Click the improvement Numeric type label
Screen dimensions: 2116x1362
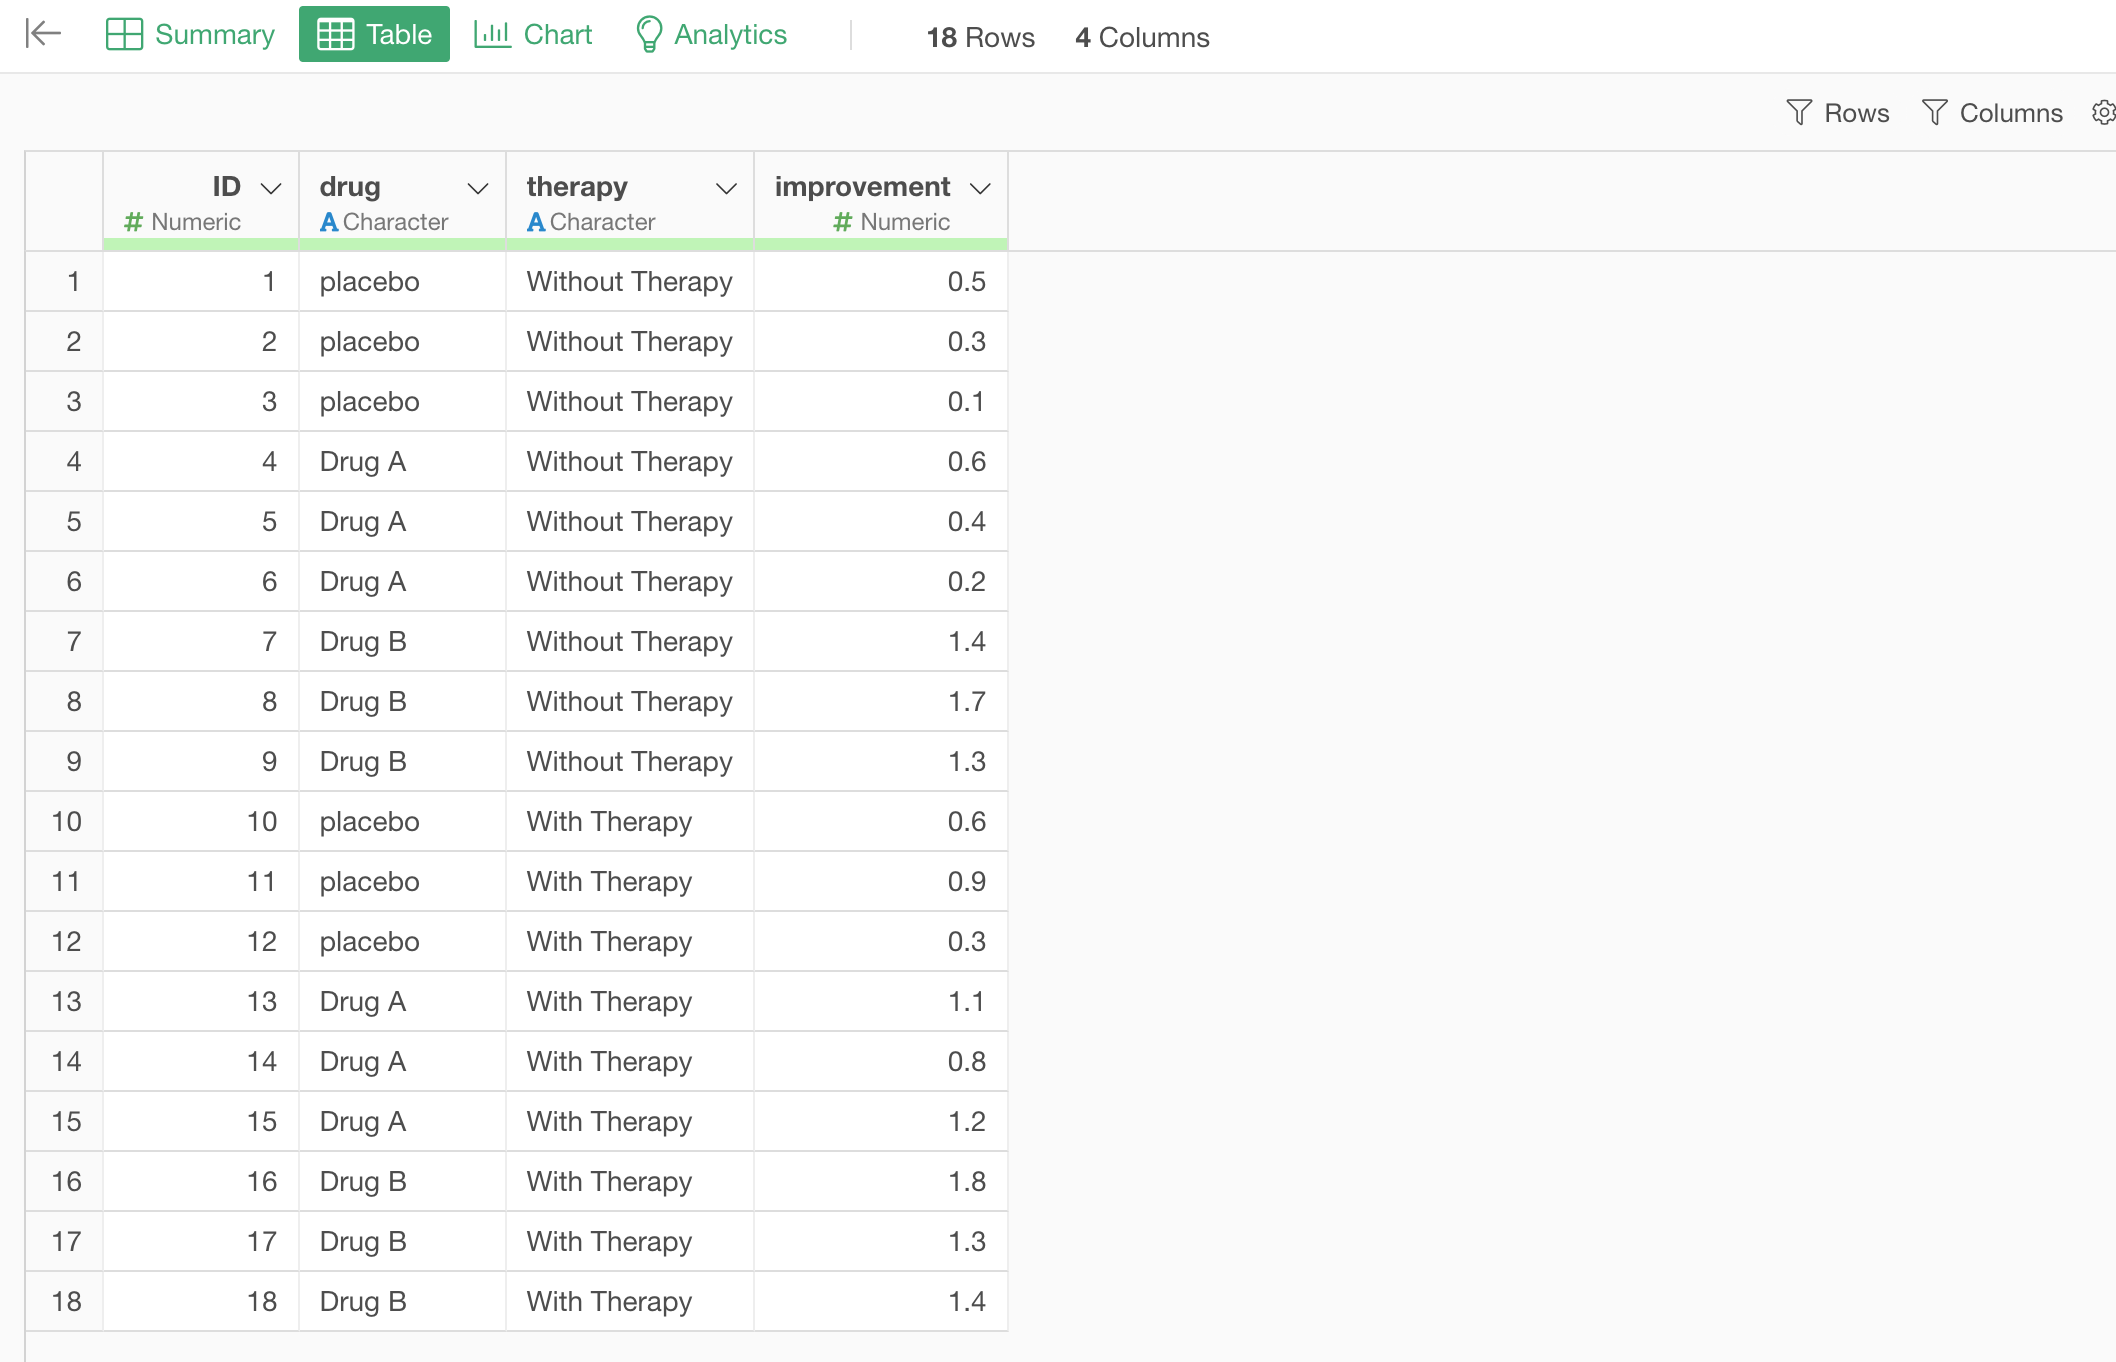(x=891, y=222)
